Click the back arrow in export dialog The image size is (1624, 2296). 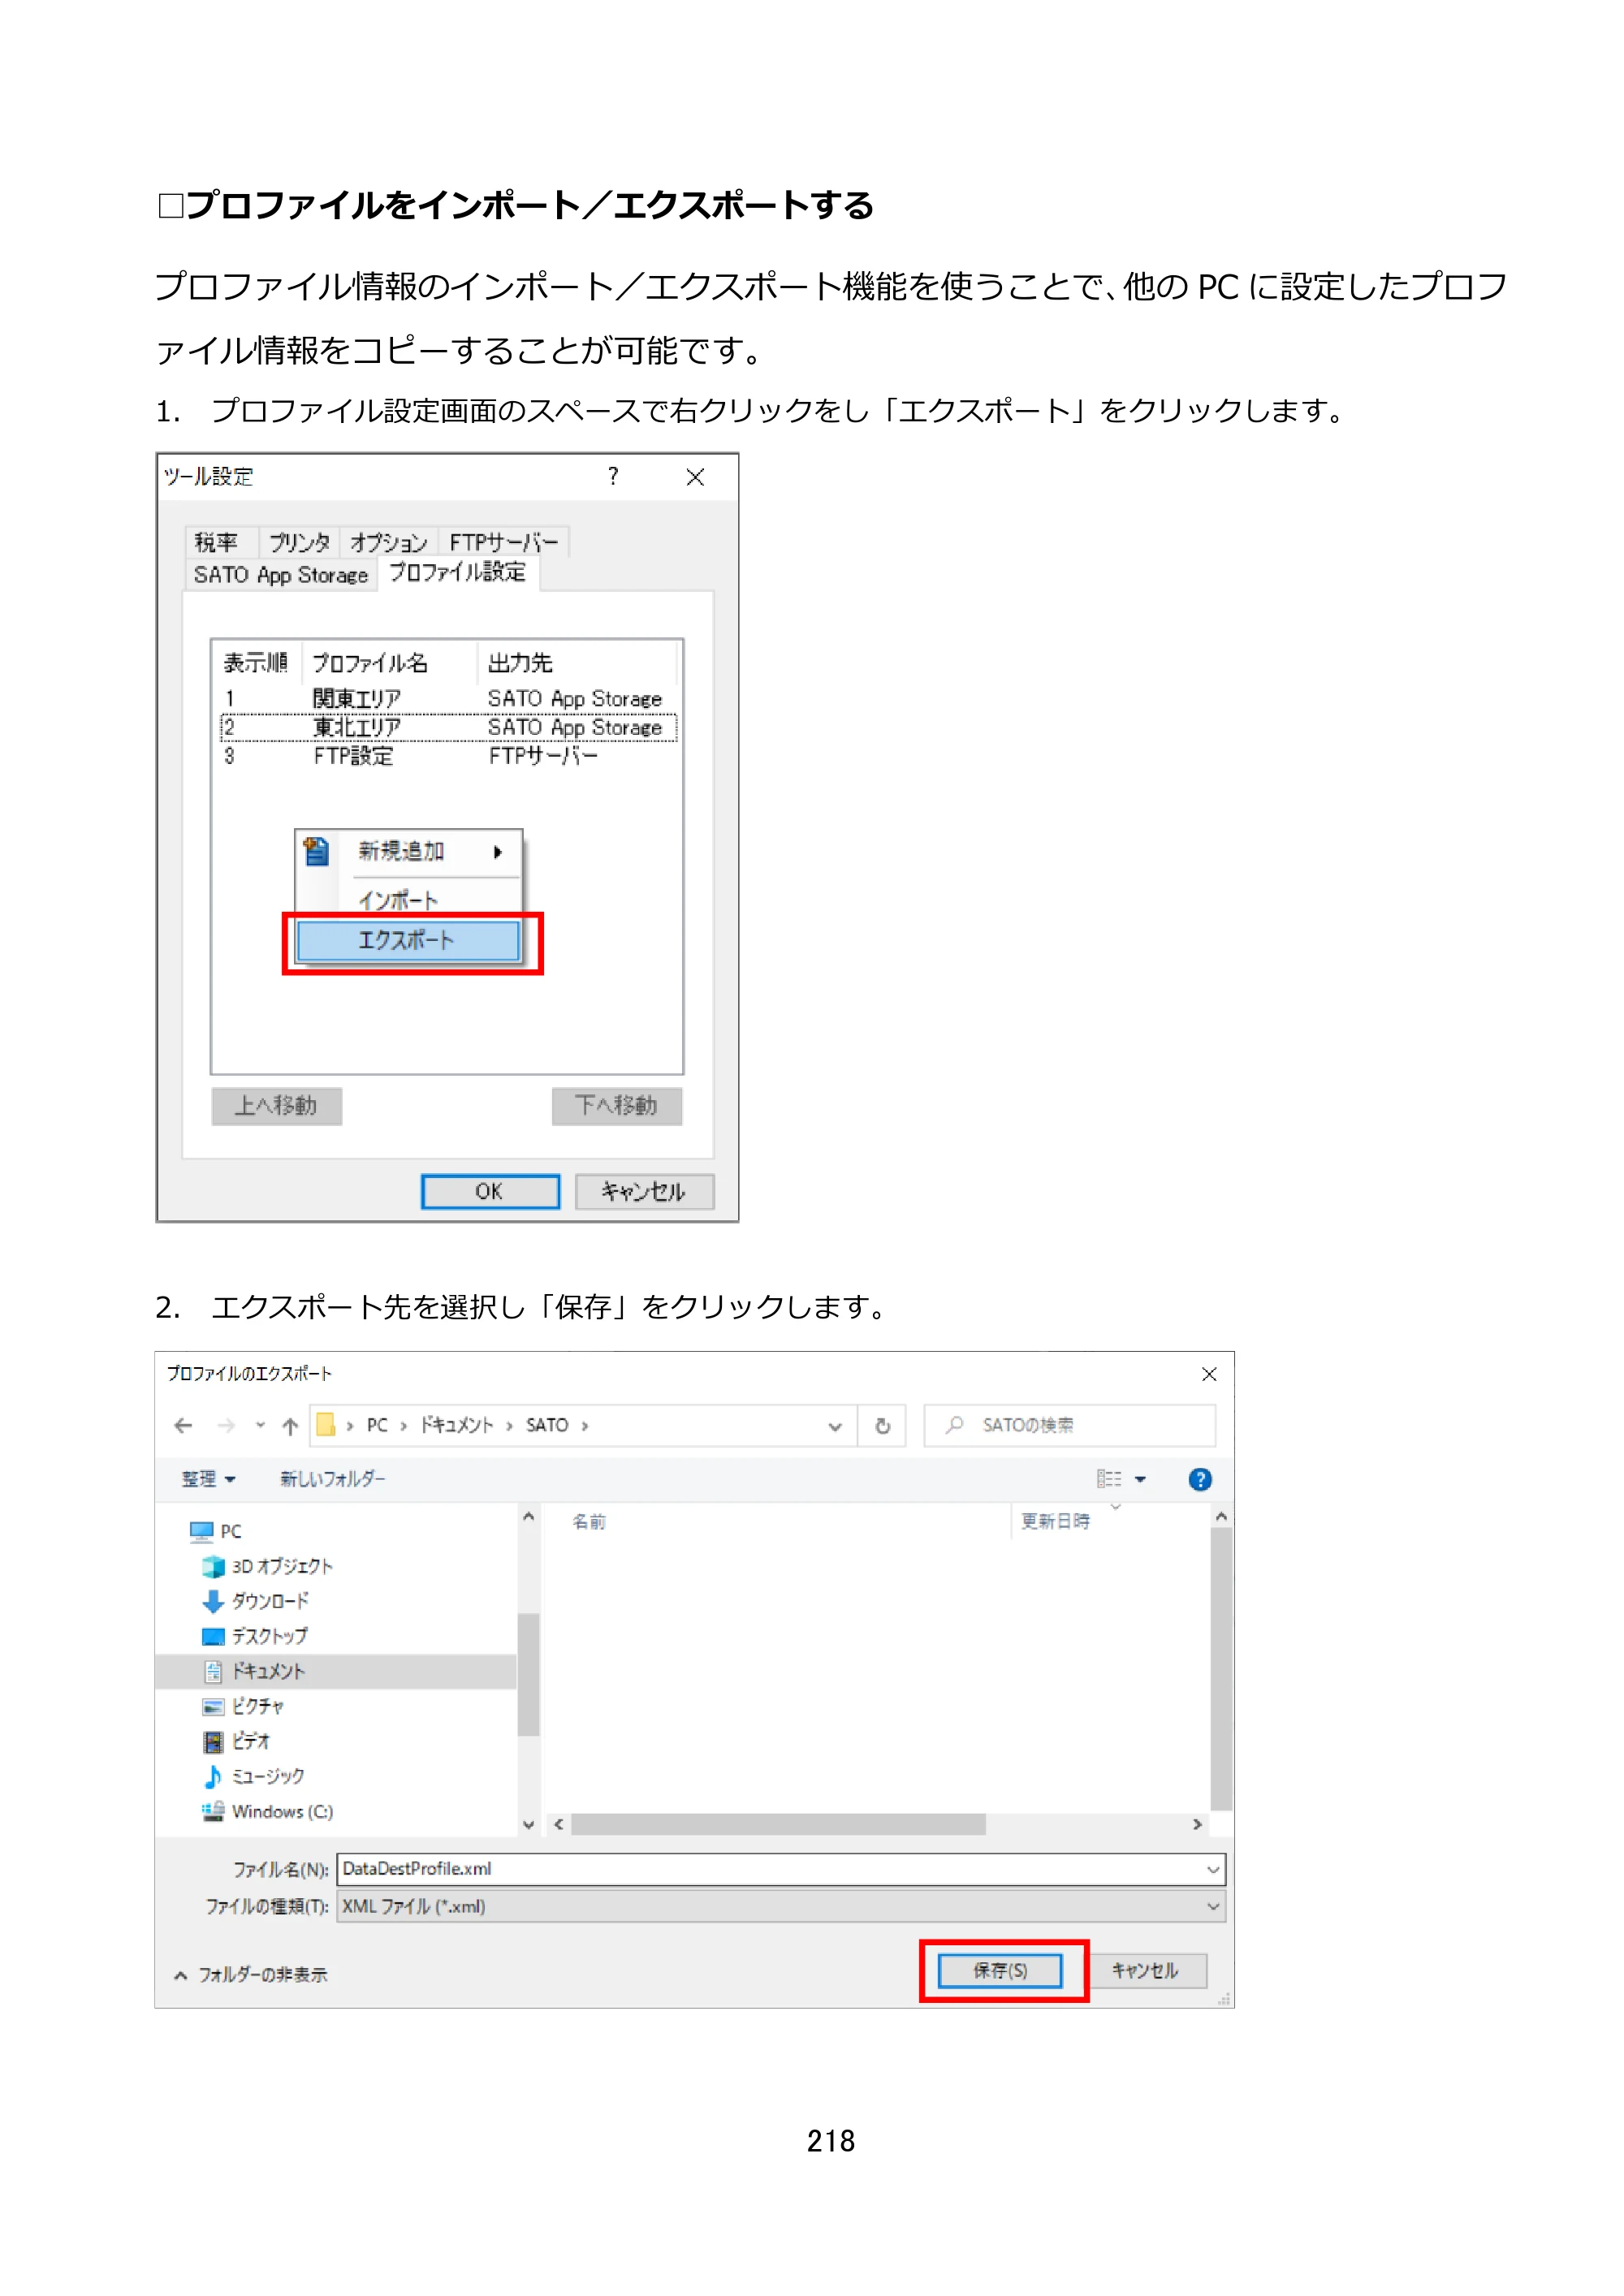[183, 1426]
